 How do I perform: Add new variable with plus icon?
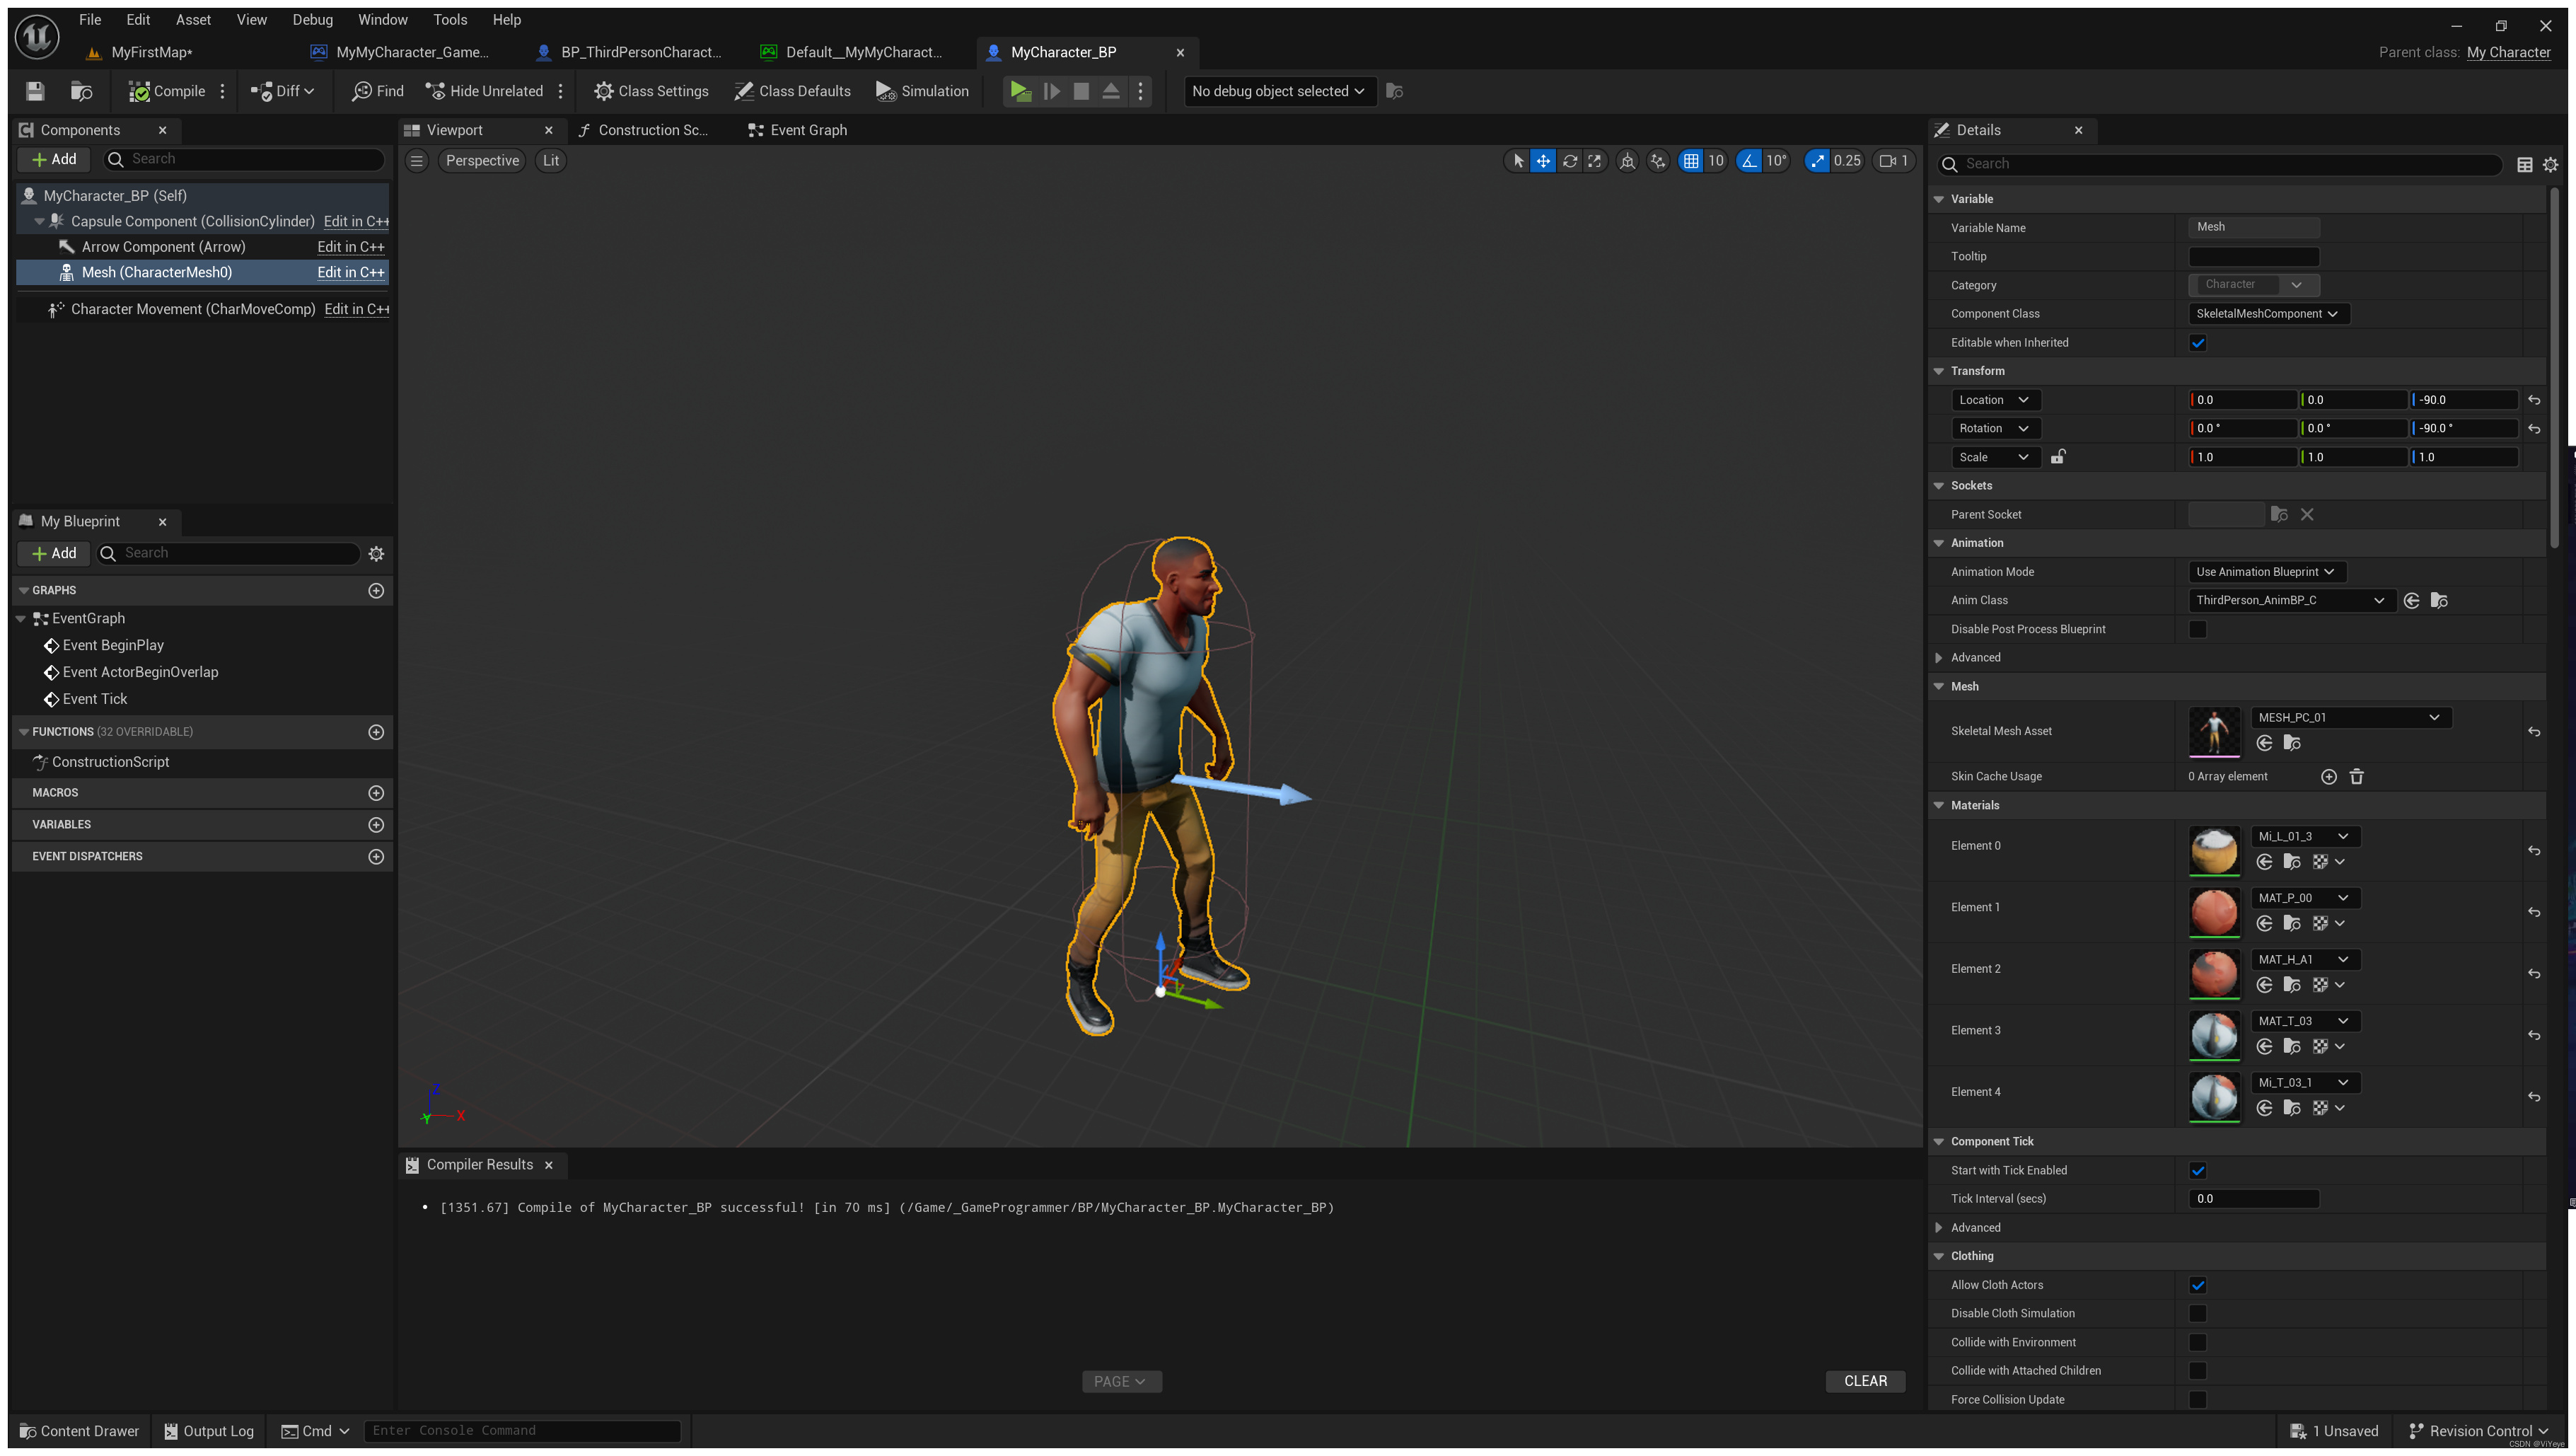(x=376, y=825)
